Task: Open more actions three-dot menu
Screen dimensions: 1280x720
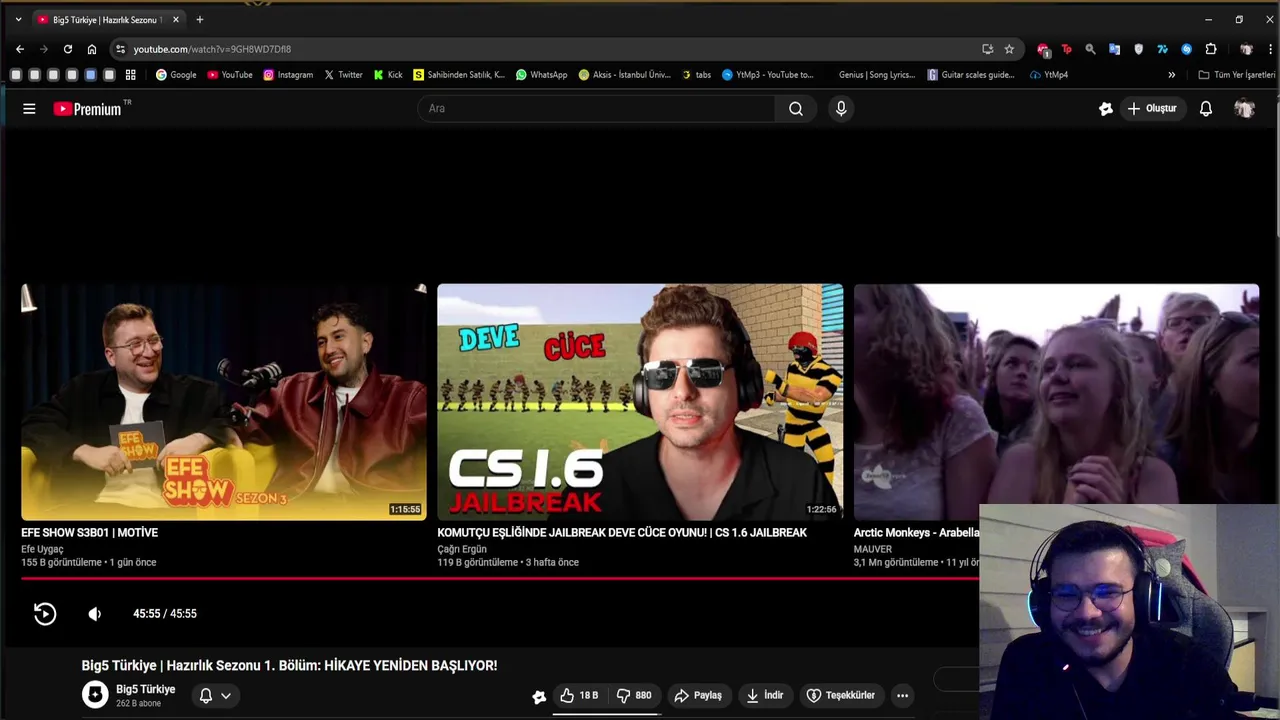Action: [902, 695]
